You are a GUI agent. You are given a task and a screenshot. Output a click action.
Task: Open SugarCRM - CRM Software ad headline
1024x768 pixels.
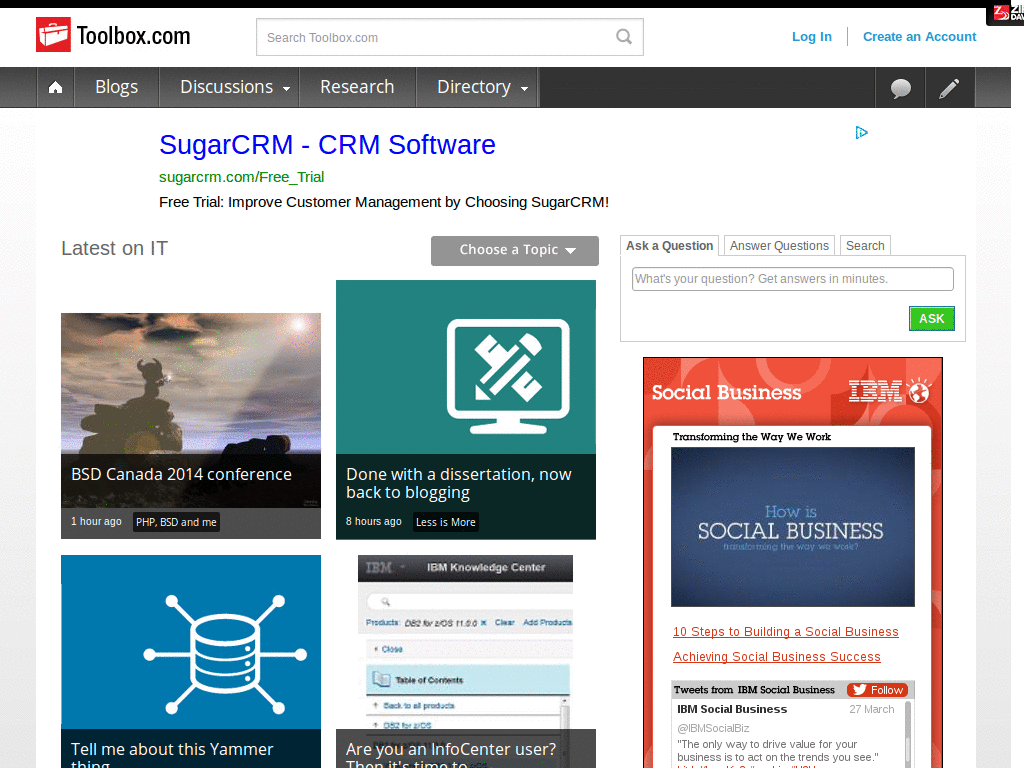(327, 144)
